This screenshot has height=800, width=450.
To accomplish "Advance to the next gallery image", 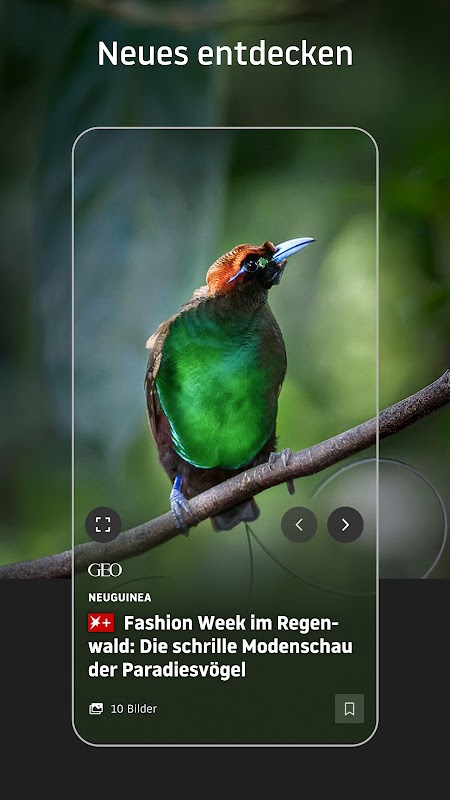I will tap(345, 524).
